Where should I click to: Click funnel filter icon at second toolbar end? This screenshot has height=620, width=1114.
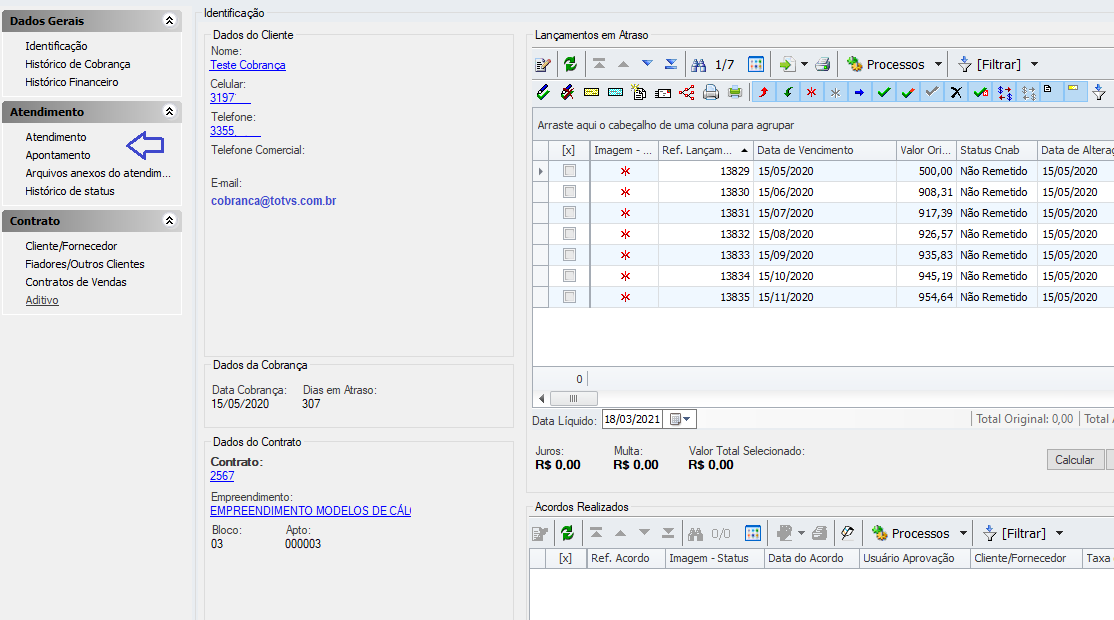1098,92
